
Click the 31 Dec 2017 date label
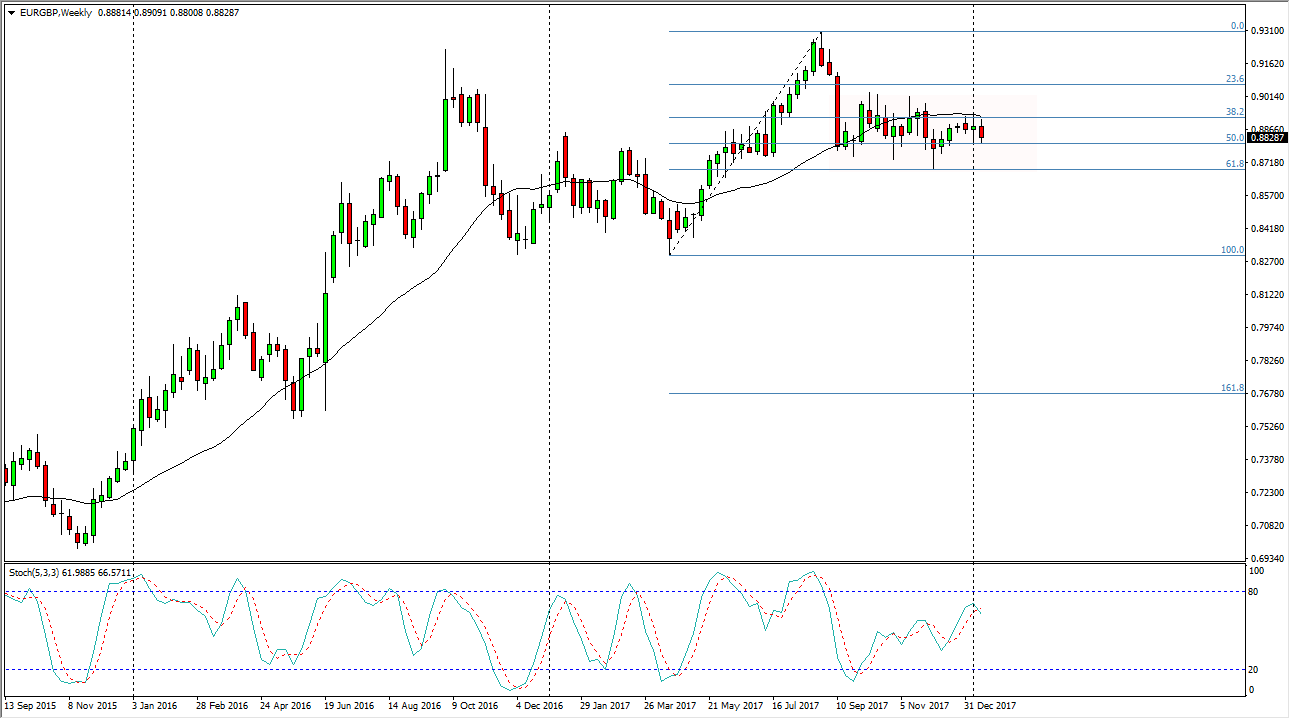point(990,706)
